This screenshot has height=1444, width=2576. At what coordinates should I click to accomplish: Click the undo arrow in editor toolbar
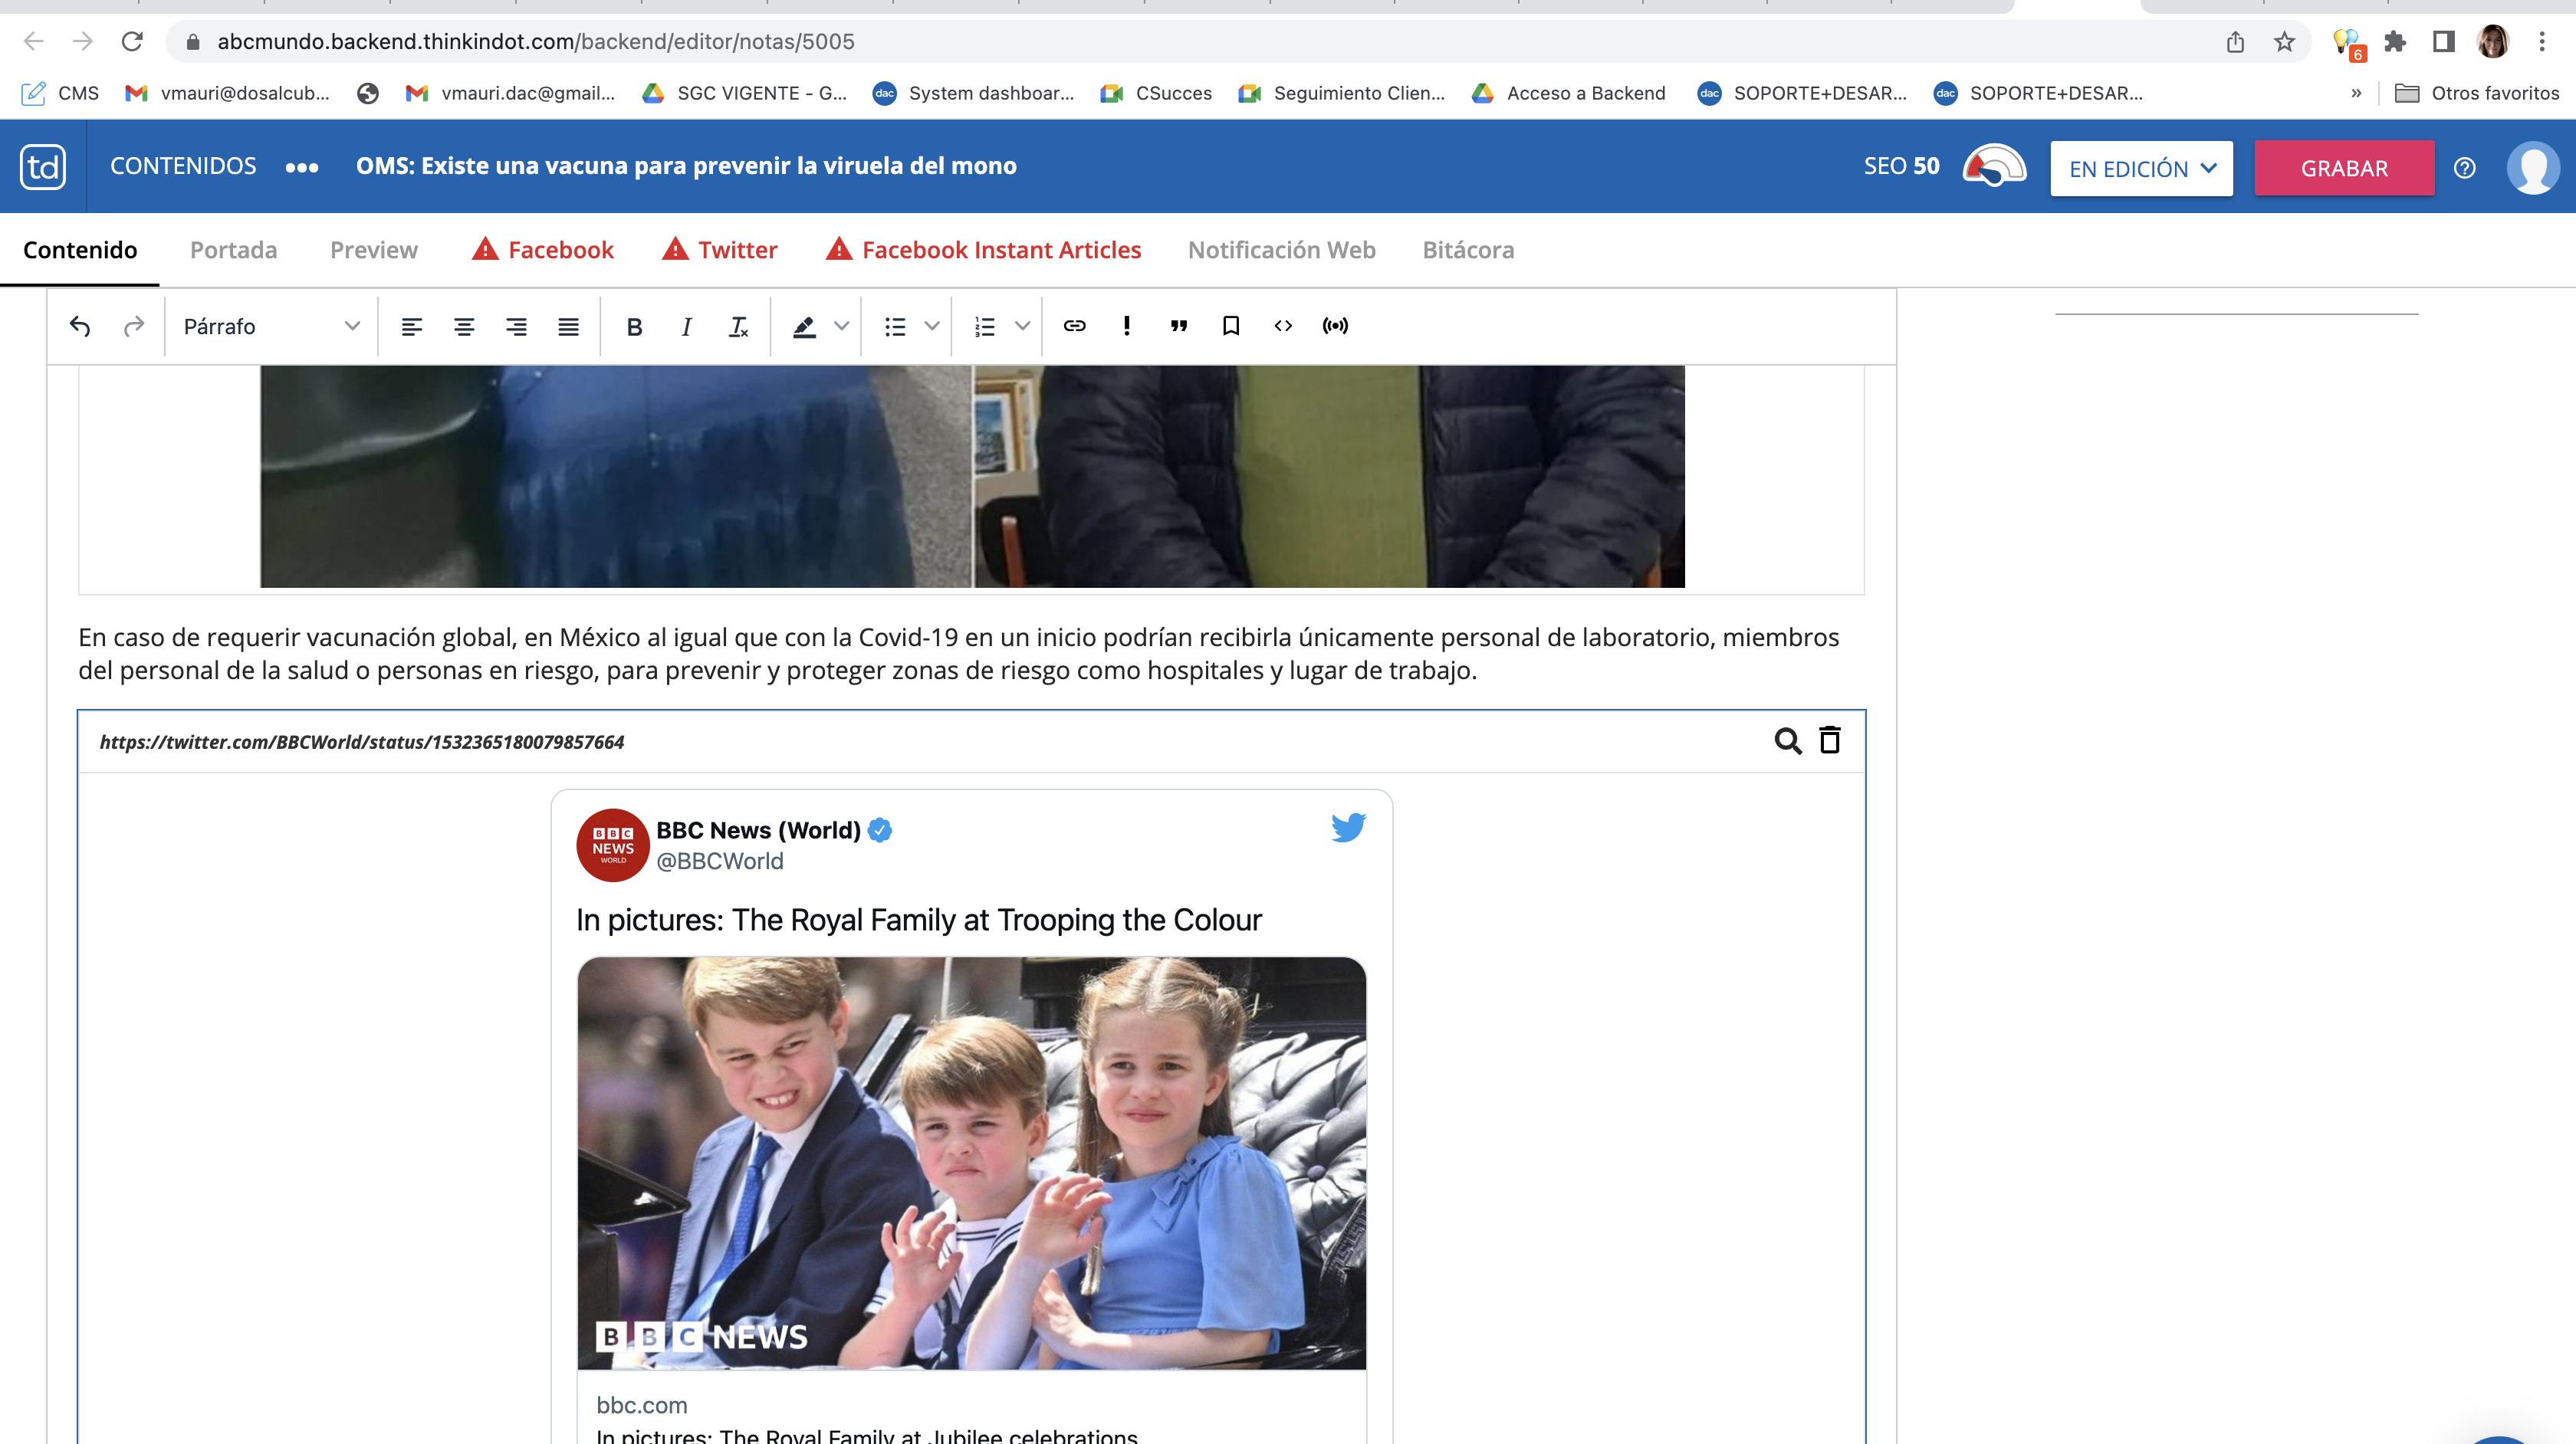(80, 326)
